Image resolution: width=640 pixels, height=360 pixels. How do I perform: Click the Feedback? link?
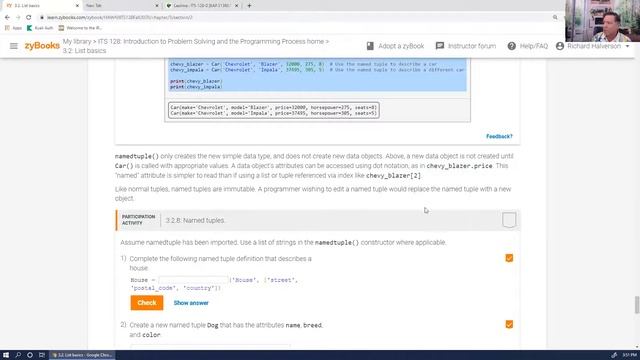pos(499,136)
